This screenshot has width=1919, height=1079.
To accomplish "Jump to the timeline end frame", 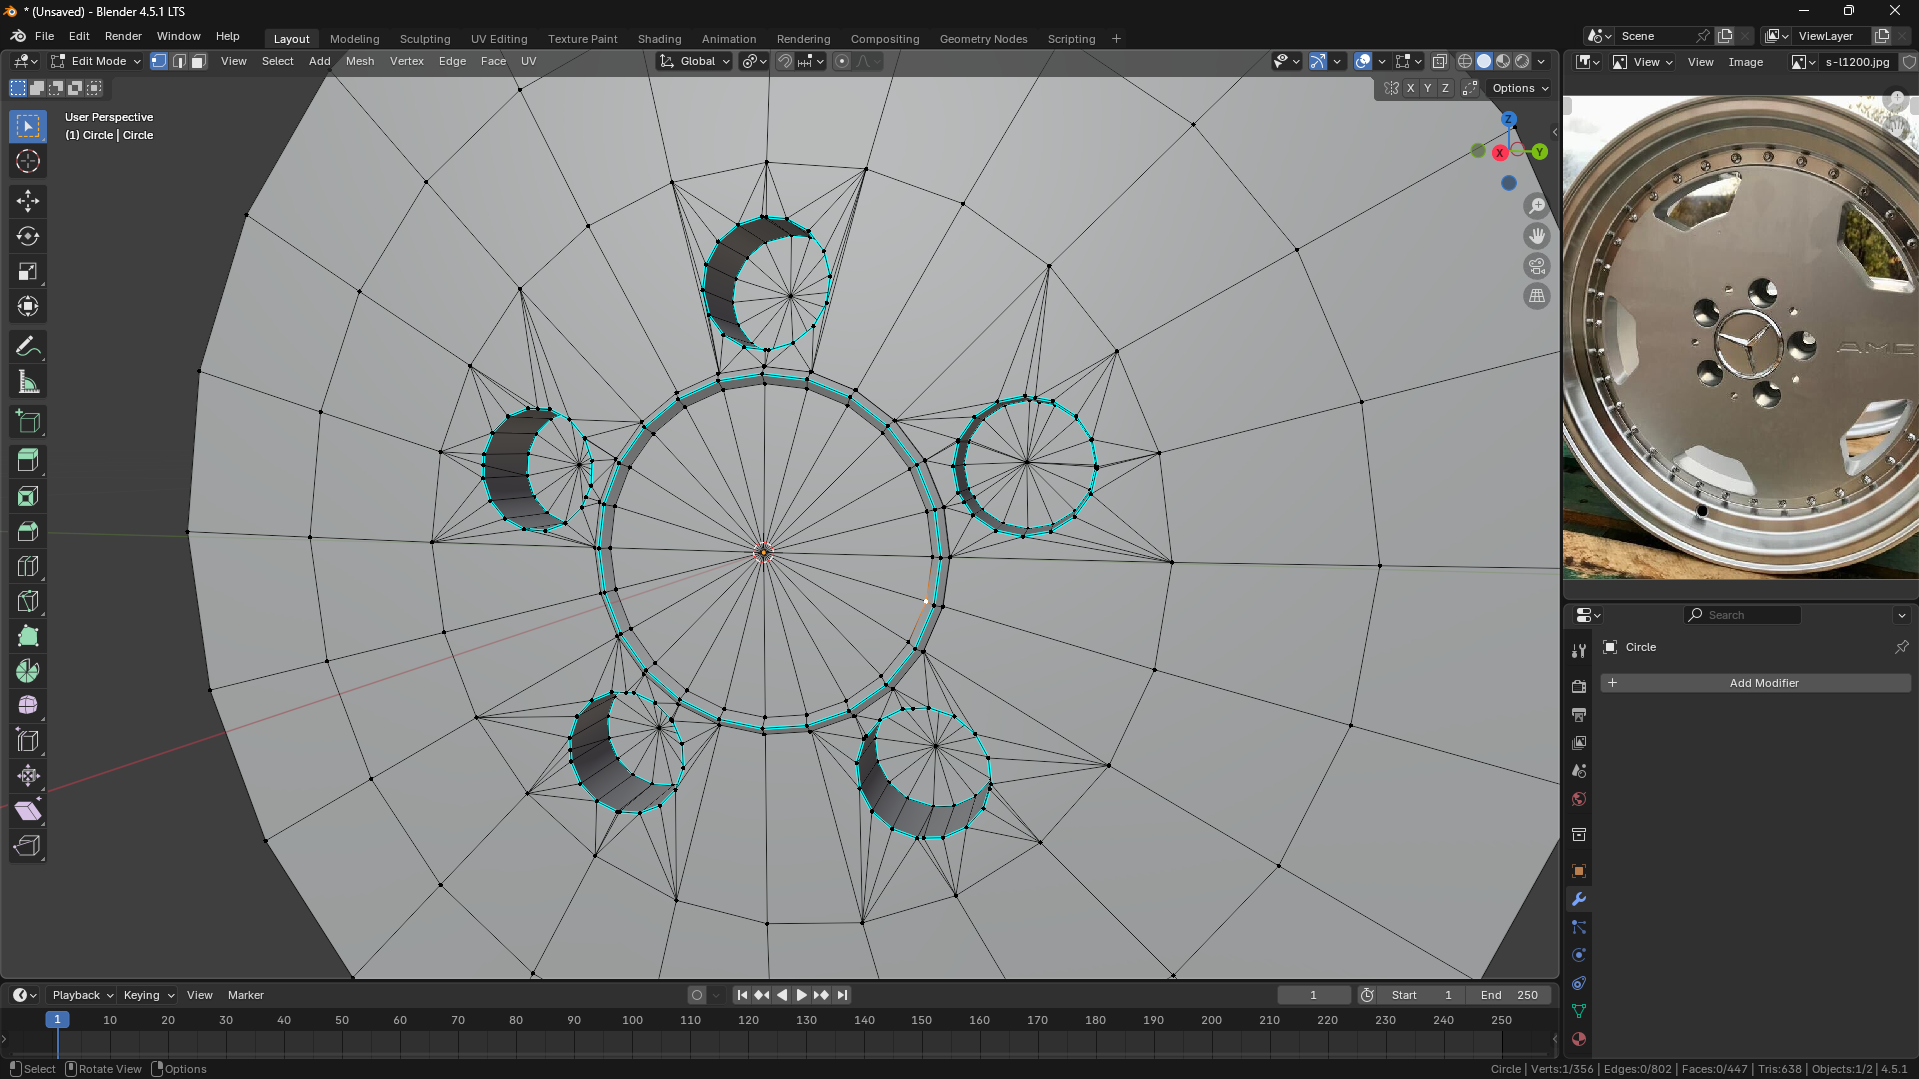I will (842, 995).
